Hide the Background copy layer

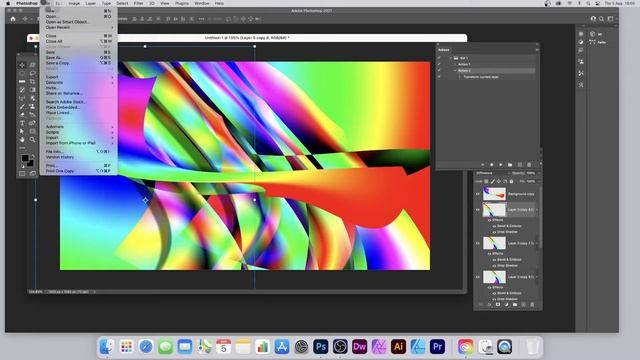coord(478,194)
